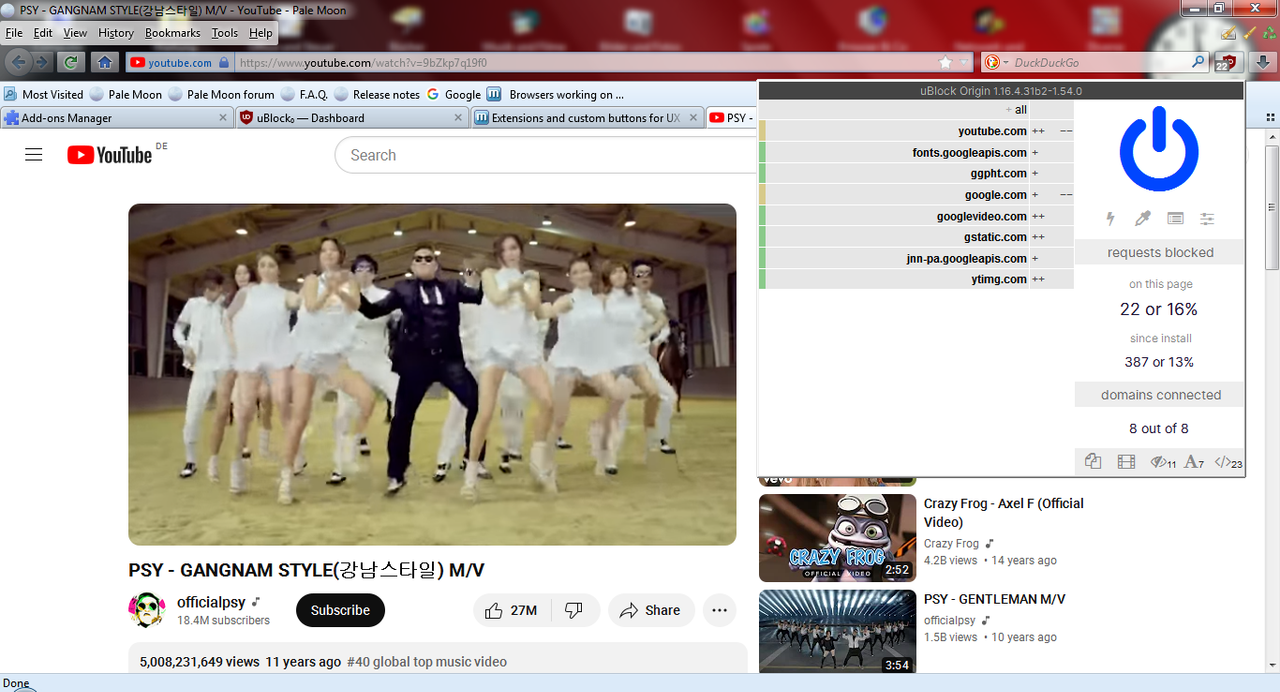Bookmark this page with the star icon
The height and width of the screenshot is (692, 1280).
pos(945,62)
